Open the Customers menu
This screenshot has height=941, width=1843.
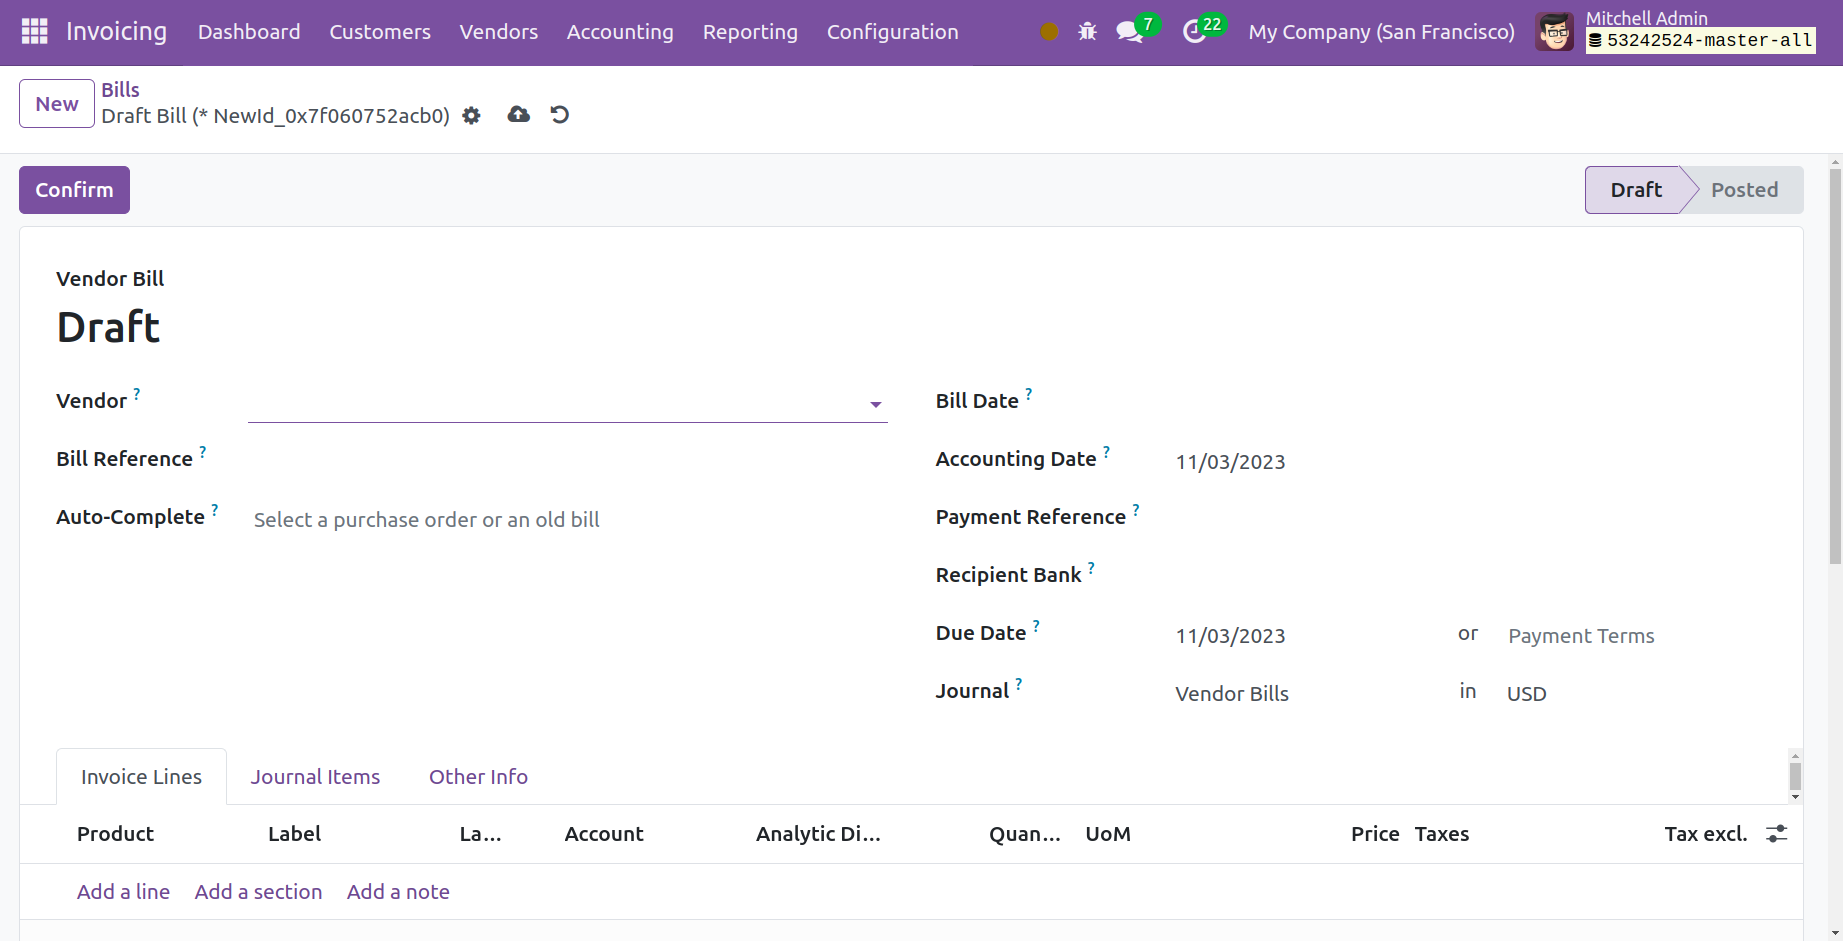(380, 32)
